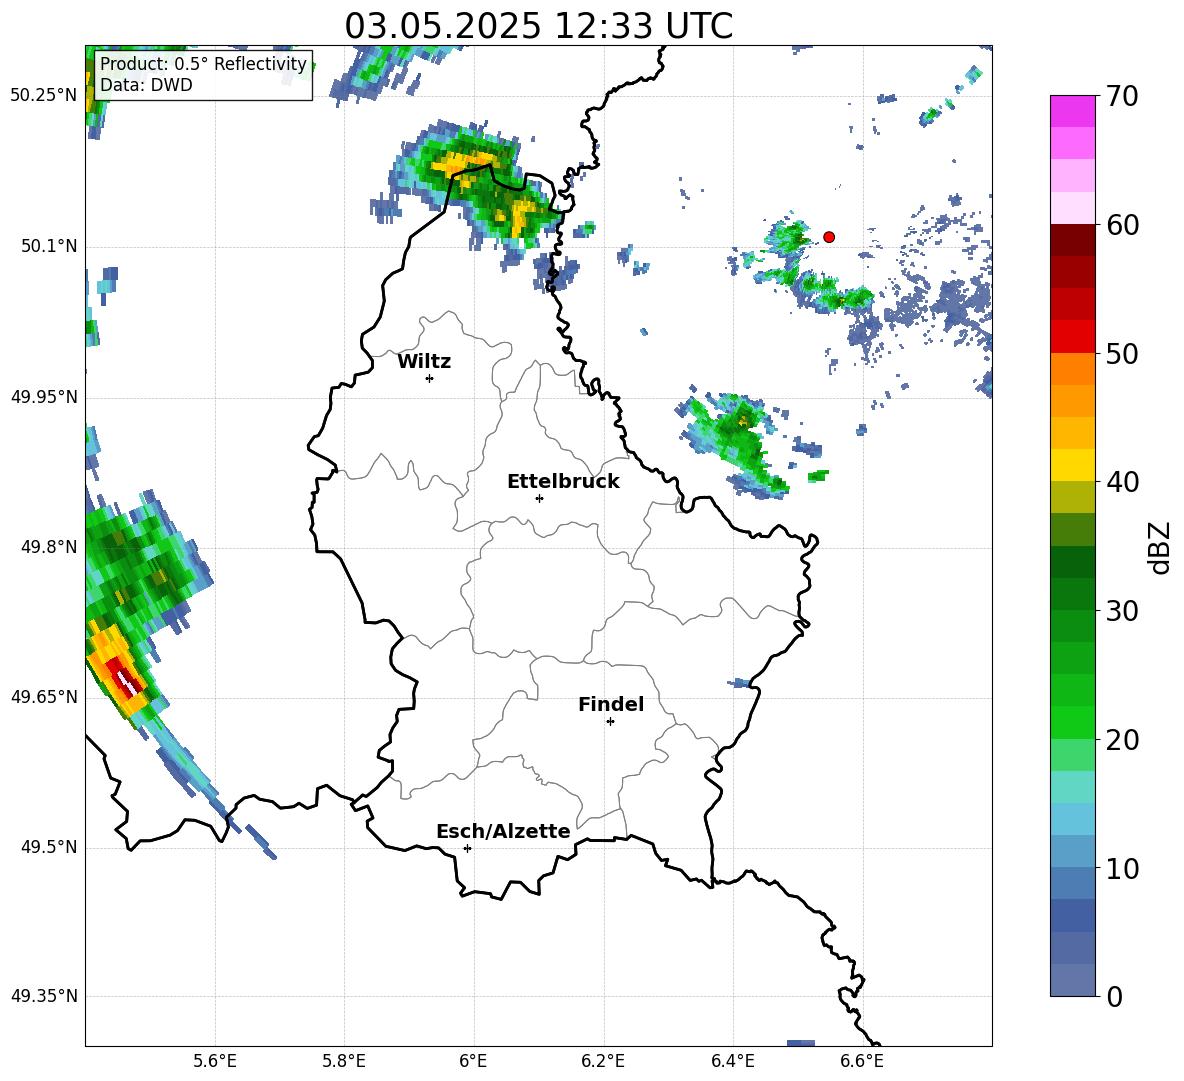Click the 49.5°N latitude label
1184x1081 pixels.
point(50,847)
